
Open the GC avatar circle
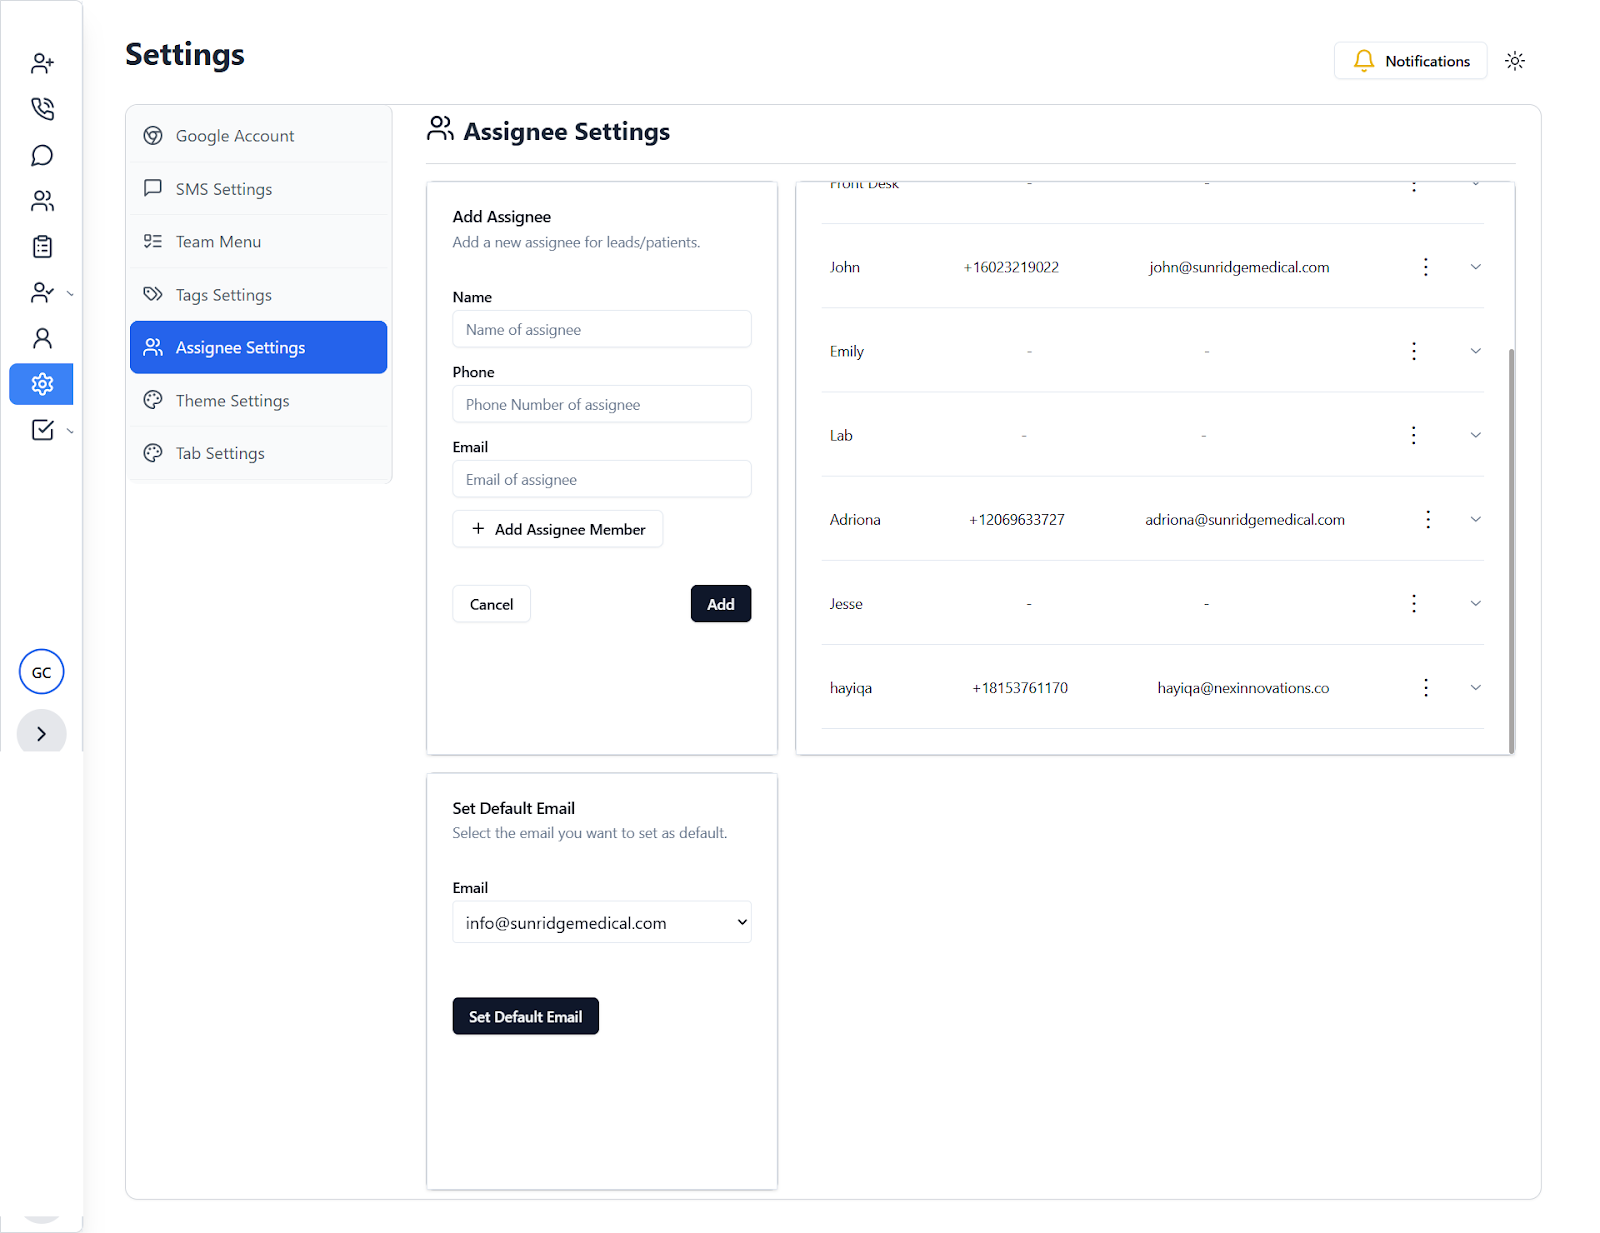(41, 672)
